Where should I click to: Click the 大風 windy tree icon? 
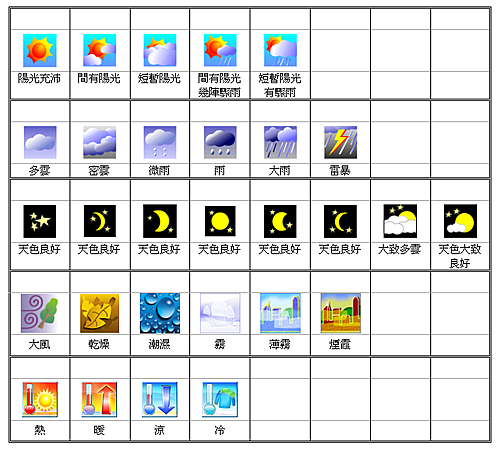pos(40,313)
